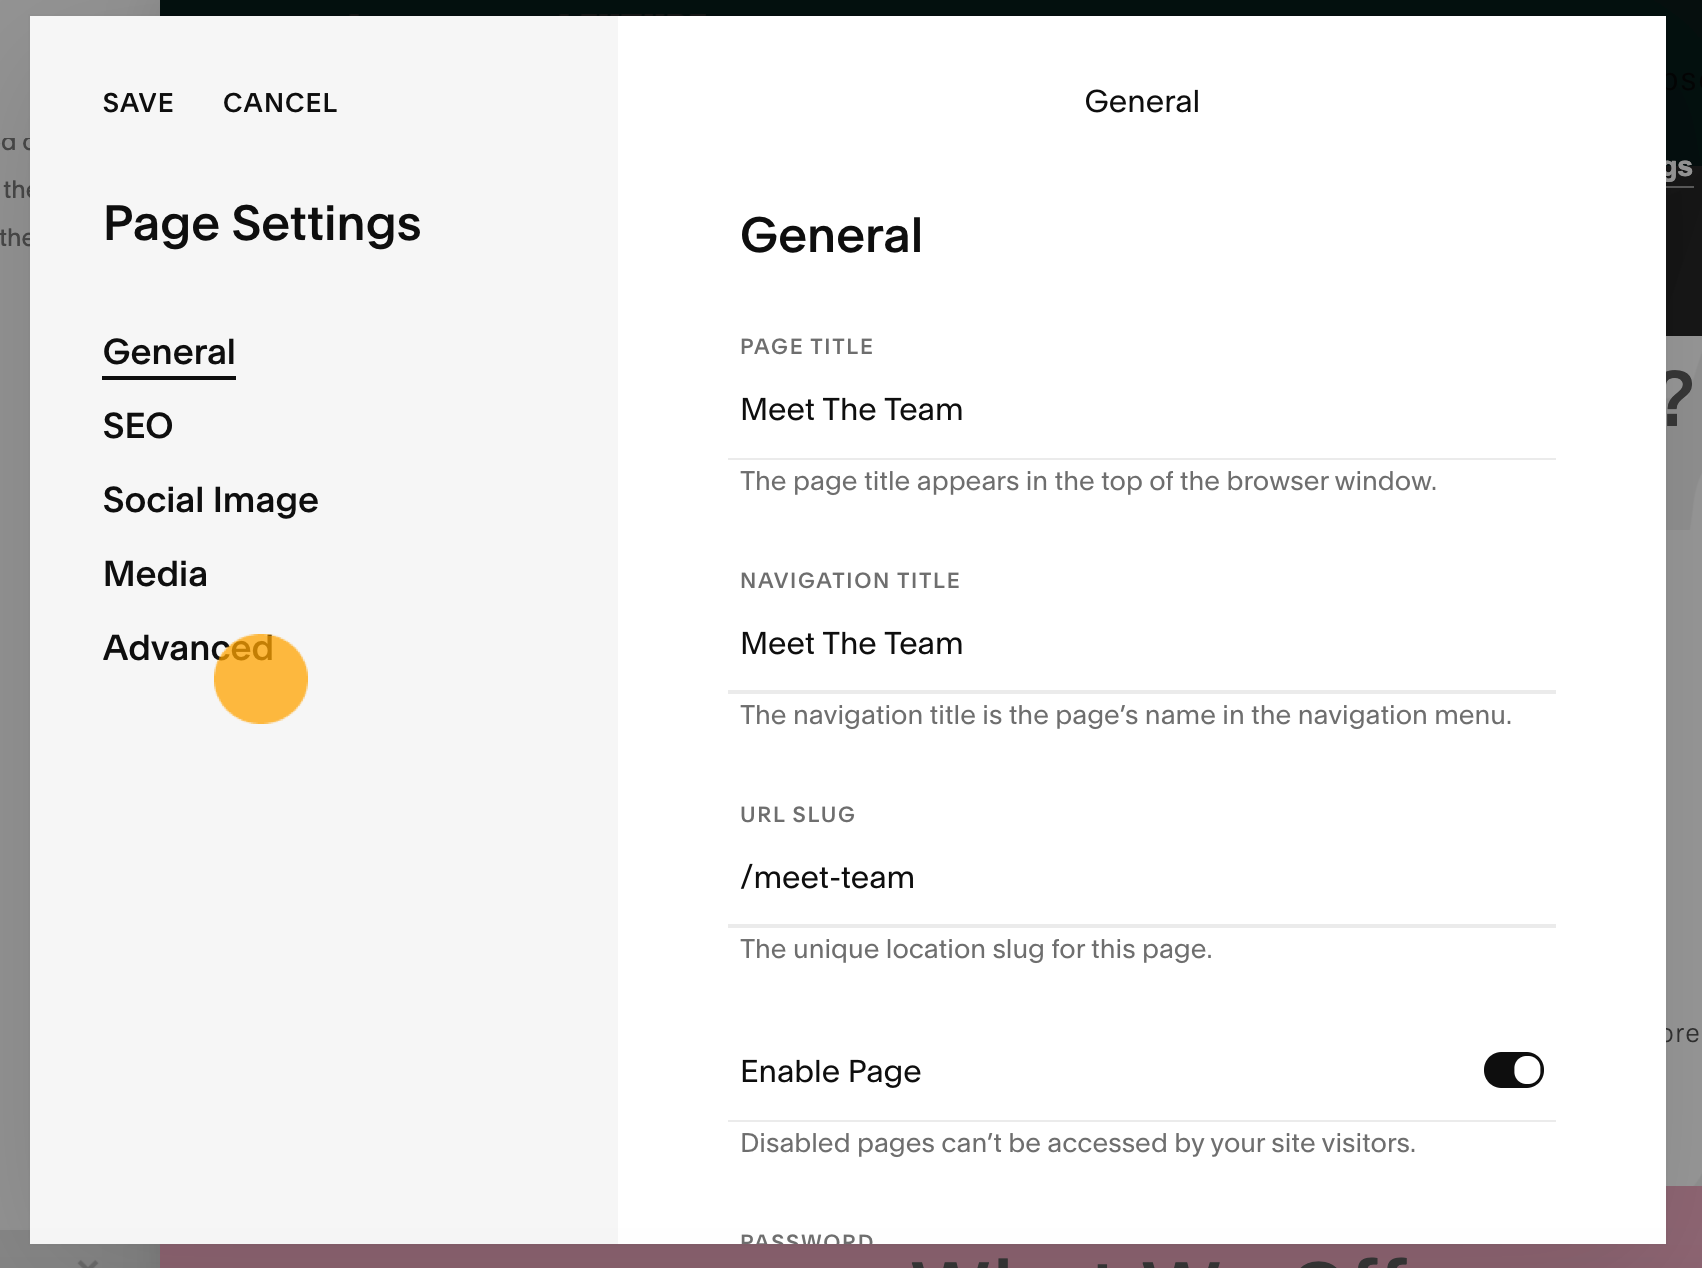This screenshot has width=1702, height=1268.
Task: Open the Social Image tab
Action: point(211,500)
